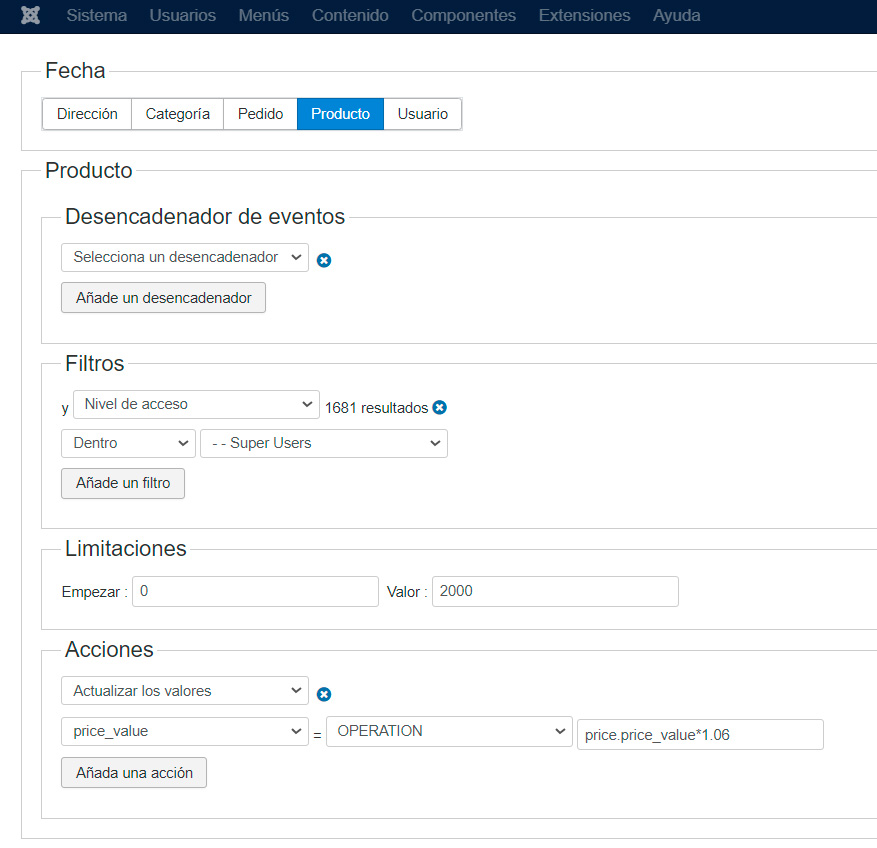Expand the Nivel de acceso filter dropdown
Image resolution: width=877 pixels, height=848 pixels.
[196, 404]
